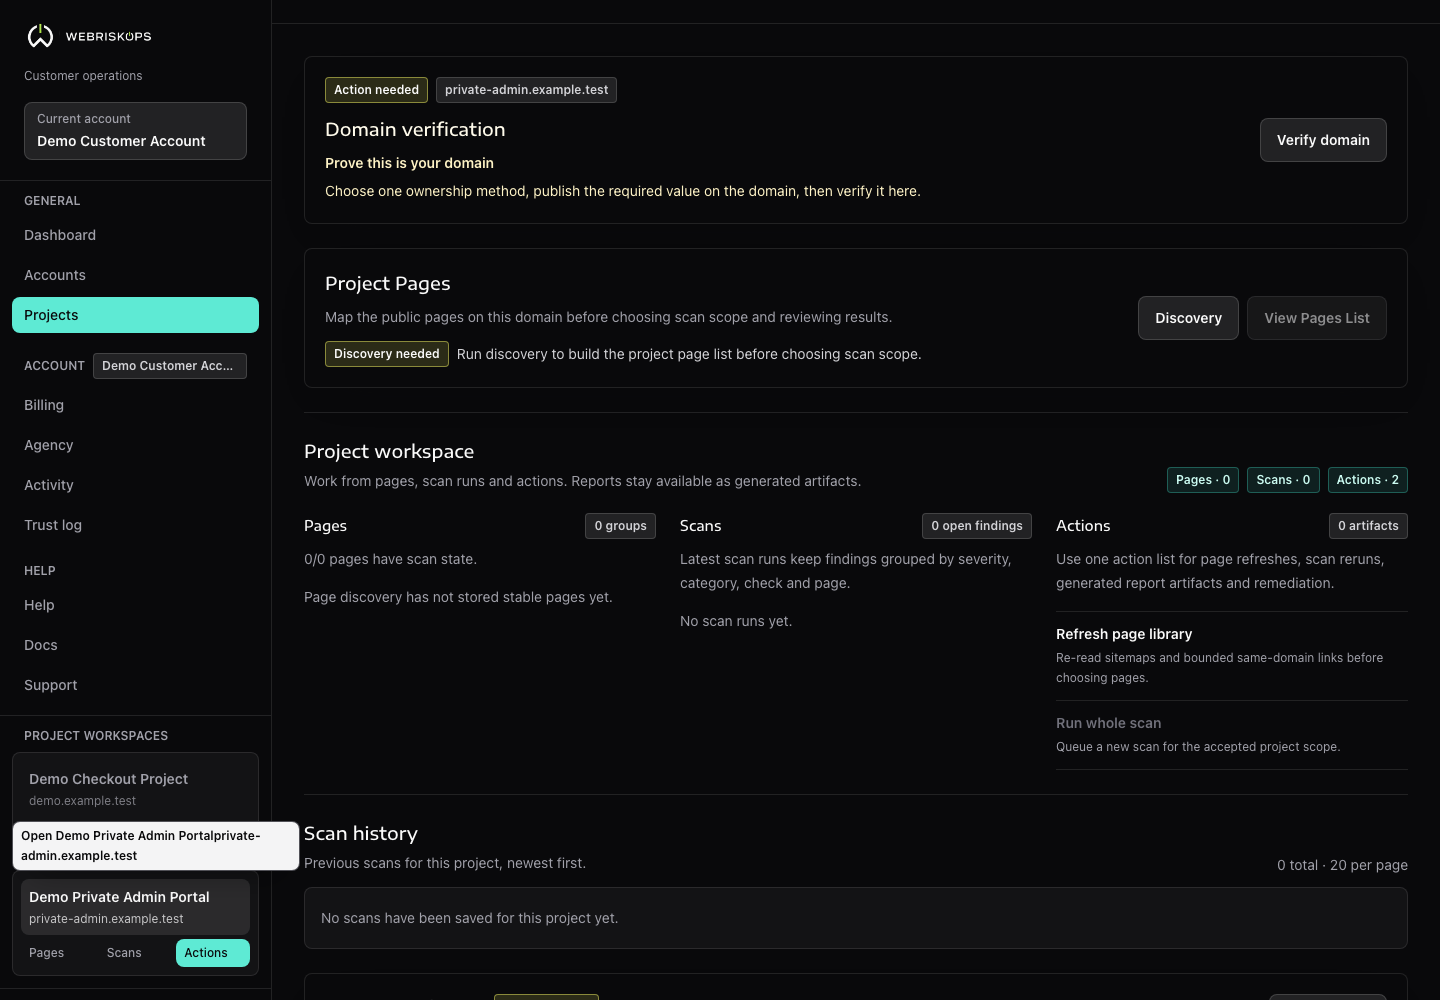Screen dimensions: 1440x1000
Task: Click the Discovery button
Action: [x=1188, y=318]
